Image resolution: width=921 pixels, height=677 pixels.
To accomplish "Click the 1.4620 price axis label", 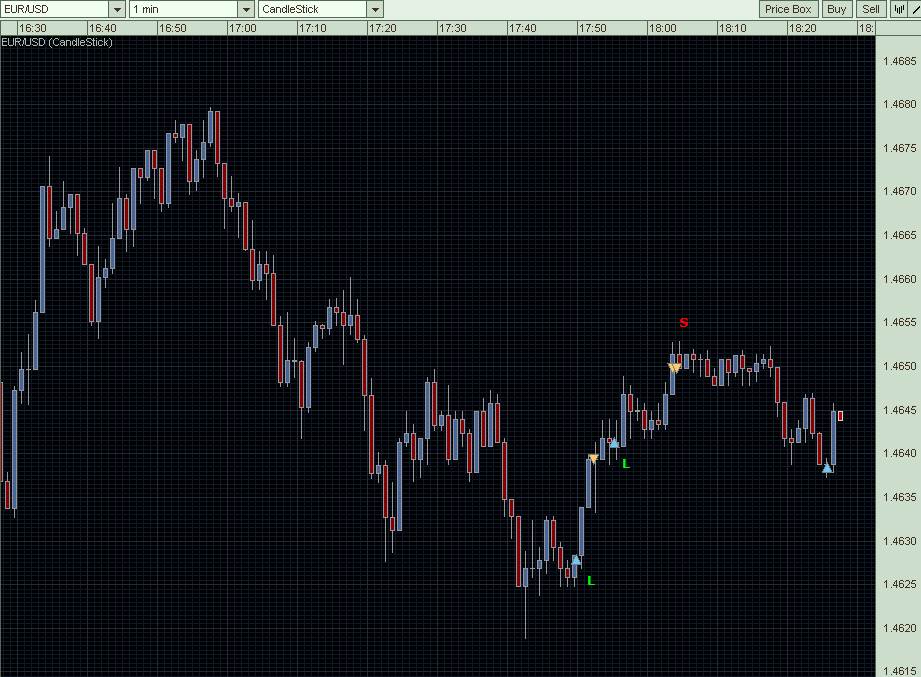I will [x=900, y=628].
